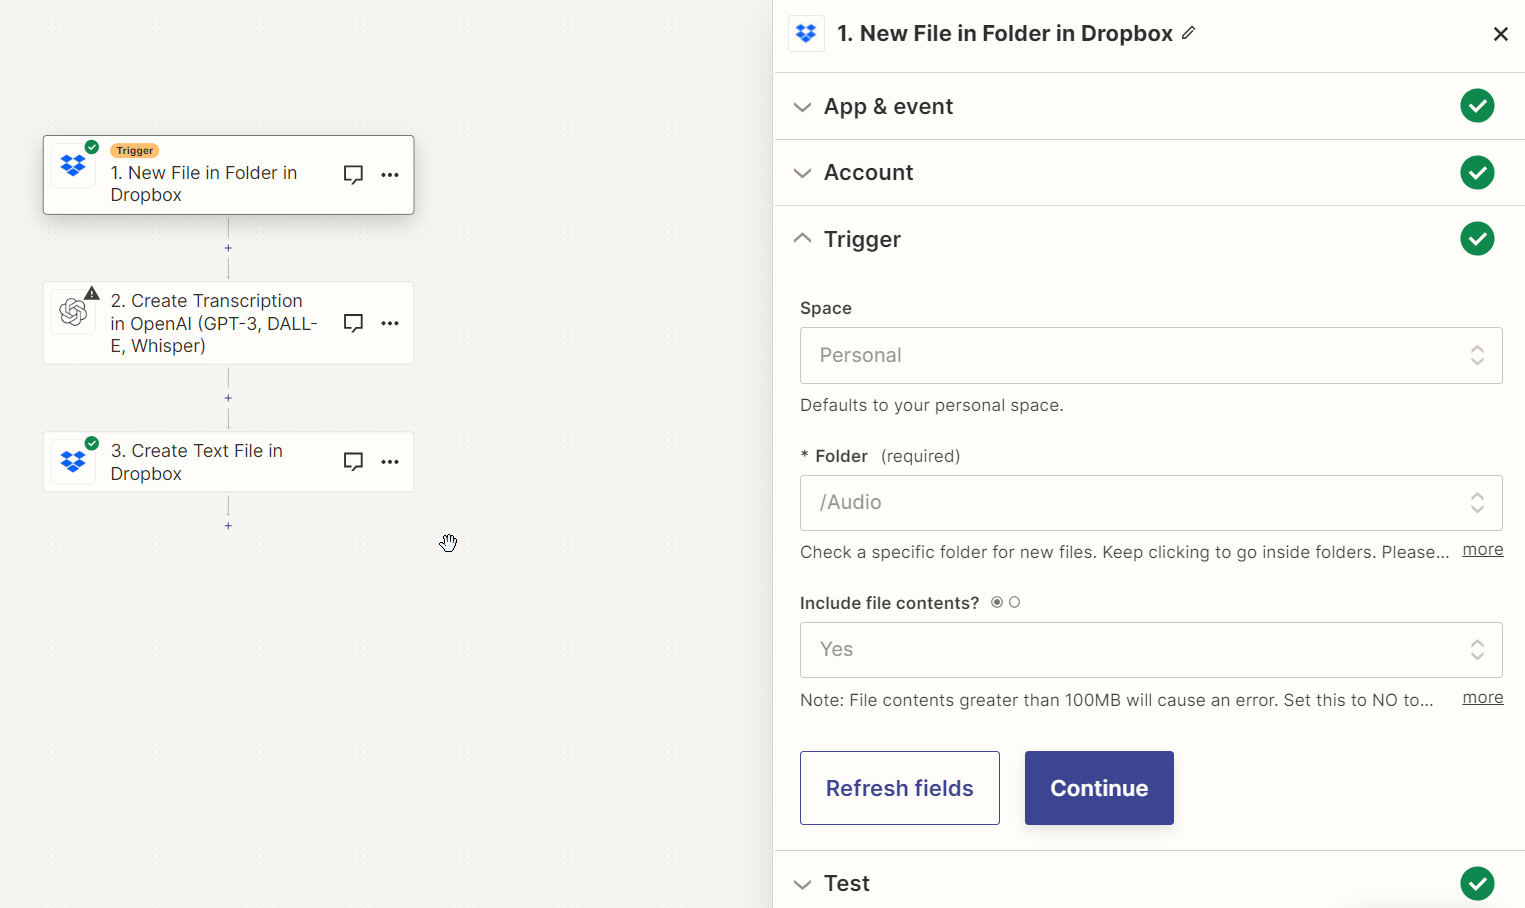Add a step between steps 1 and 2
1525x908 pixels.
click(228, 248)
